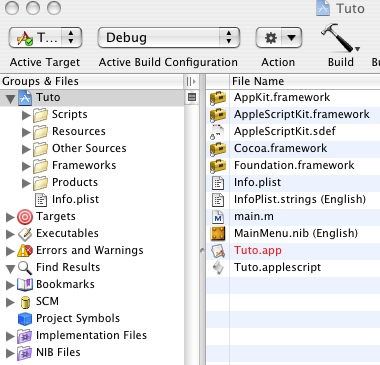Select the NIB Files smart group icon
The width and height of the screenshot is (380, 365).
pos(25,353)
